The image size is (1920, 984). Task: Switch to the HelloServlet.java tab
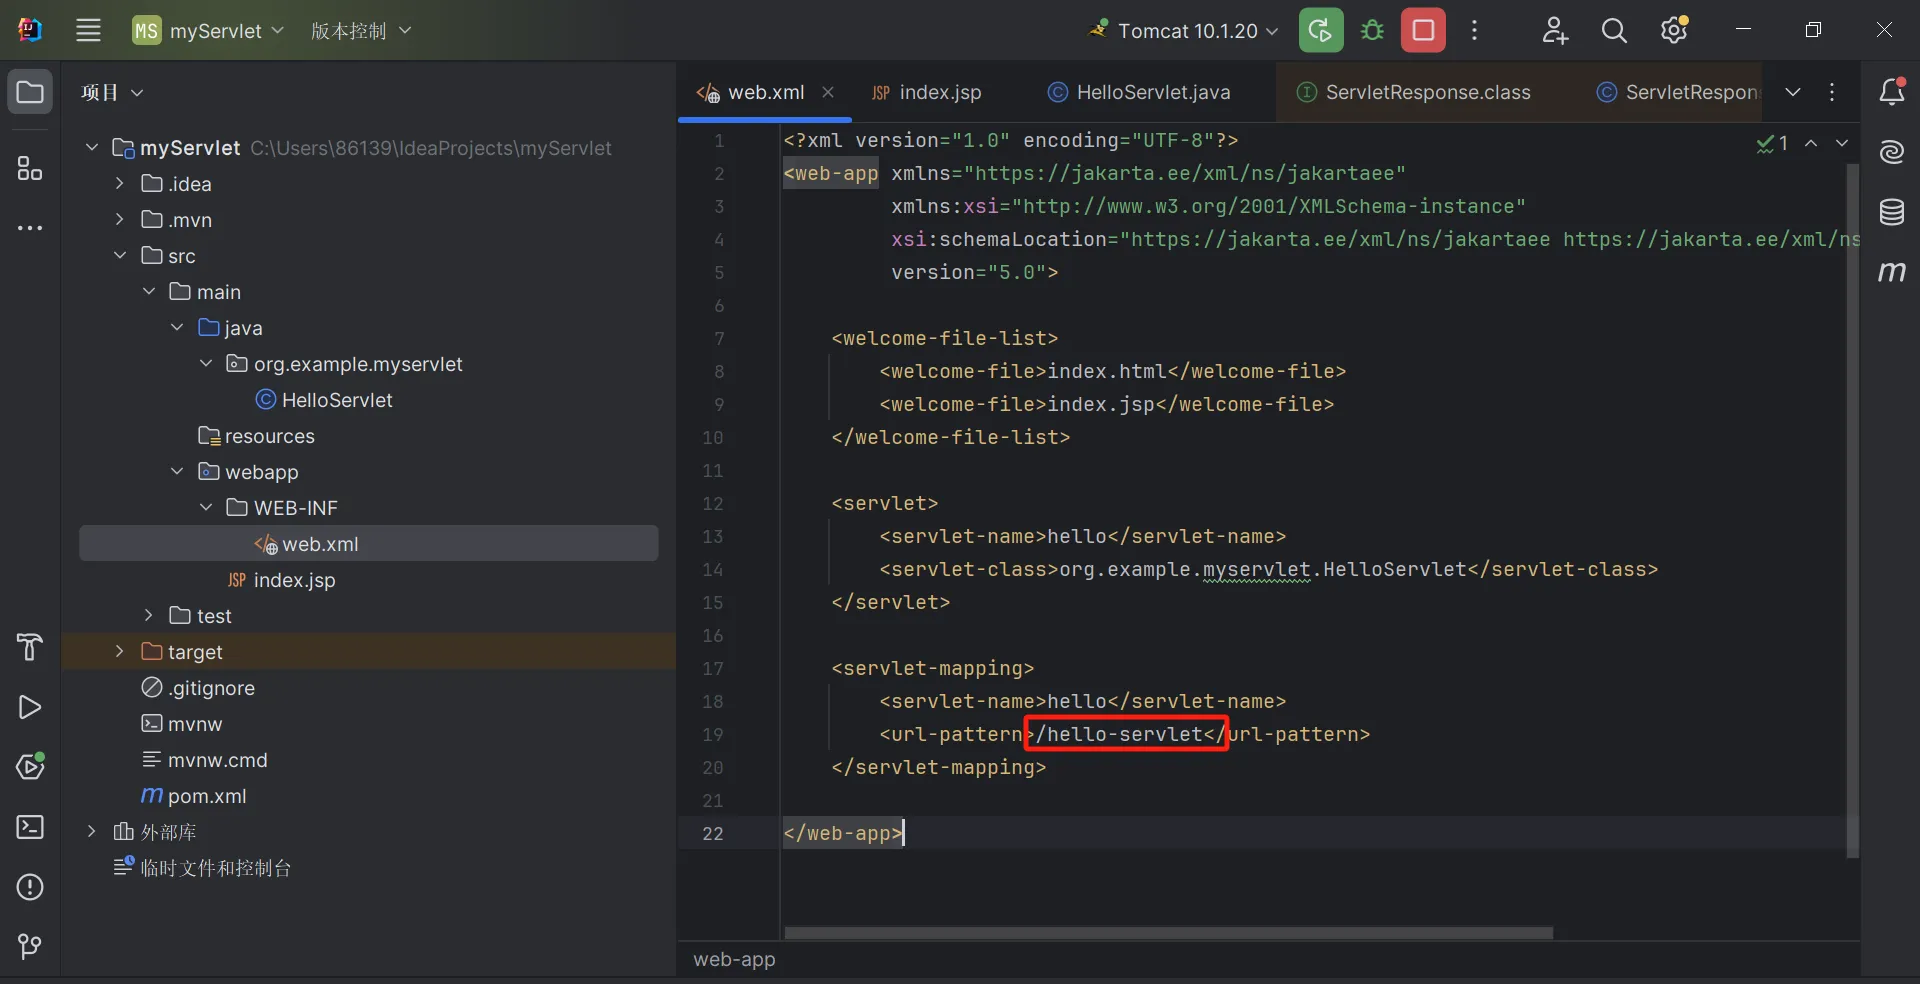1139,92
